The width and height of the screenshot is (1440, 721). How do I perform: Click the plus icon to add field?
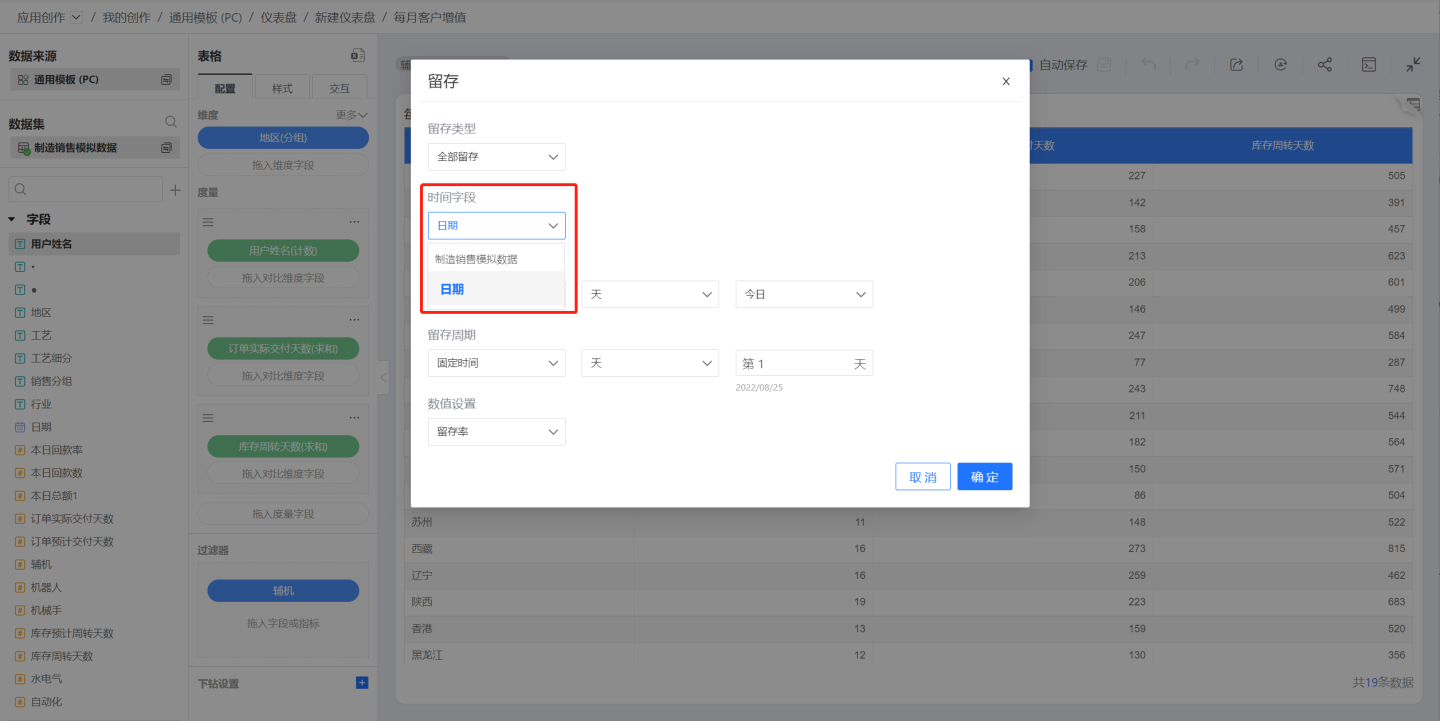pyautogui.click(x=175, y=189)
